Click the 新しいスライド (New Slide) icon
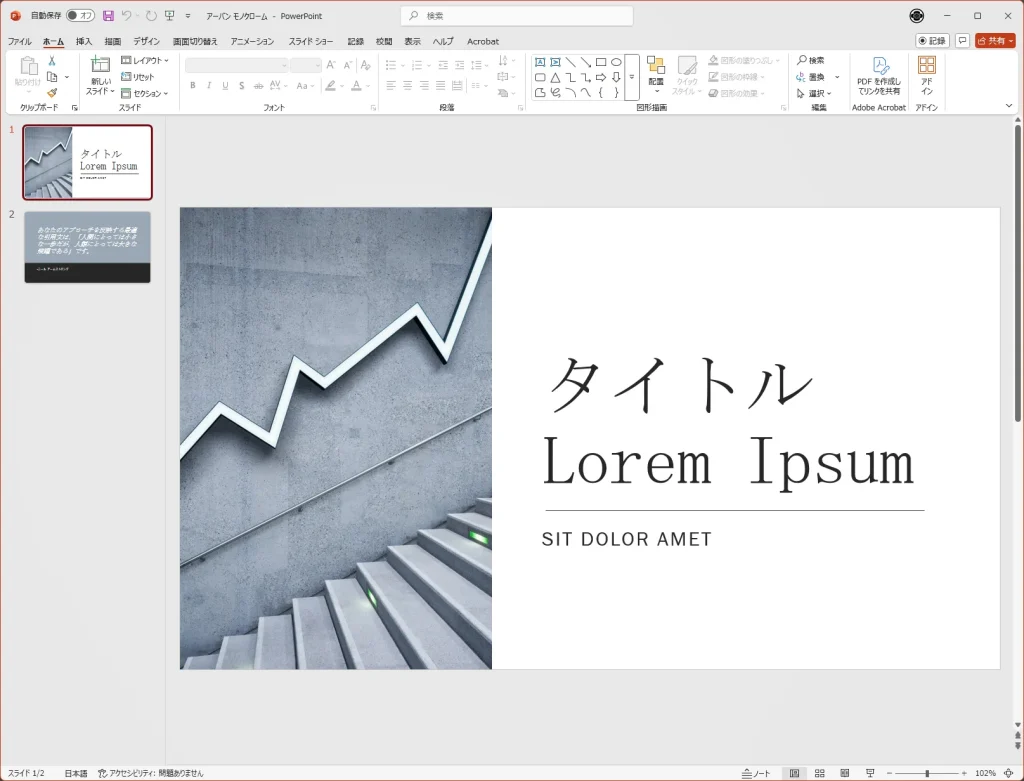The height and width of the screenshot is (781, 1024). (100, 65)
